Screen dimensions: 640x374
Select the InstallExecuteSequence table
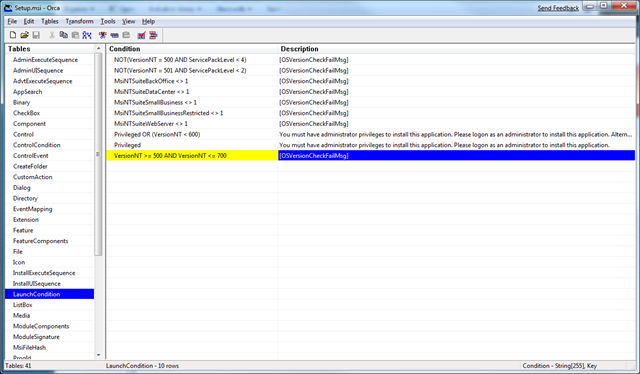point(44,272)
